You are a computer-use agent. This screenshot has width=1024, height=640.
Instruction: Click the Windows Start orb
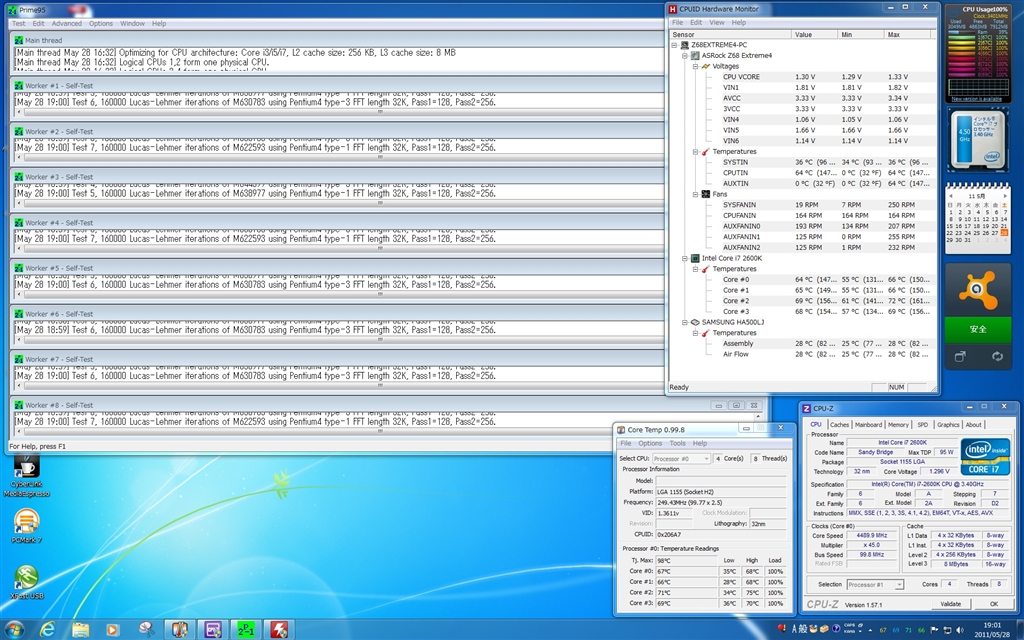[14, 629]
